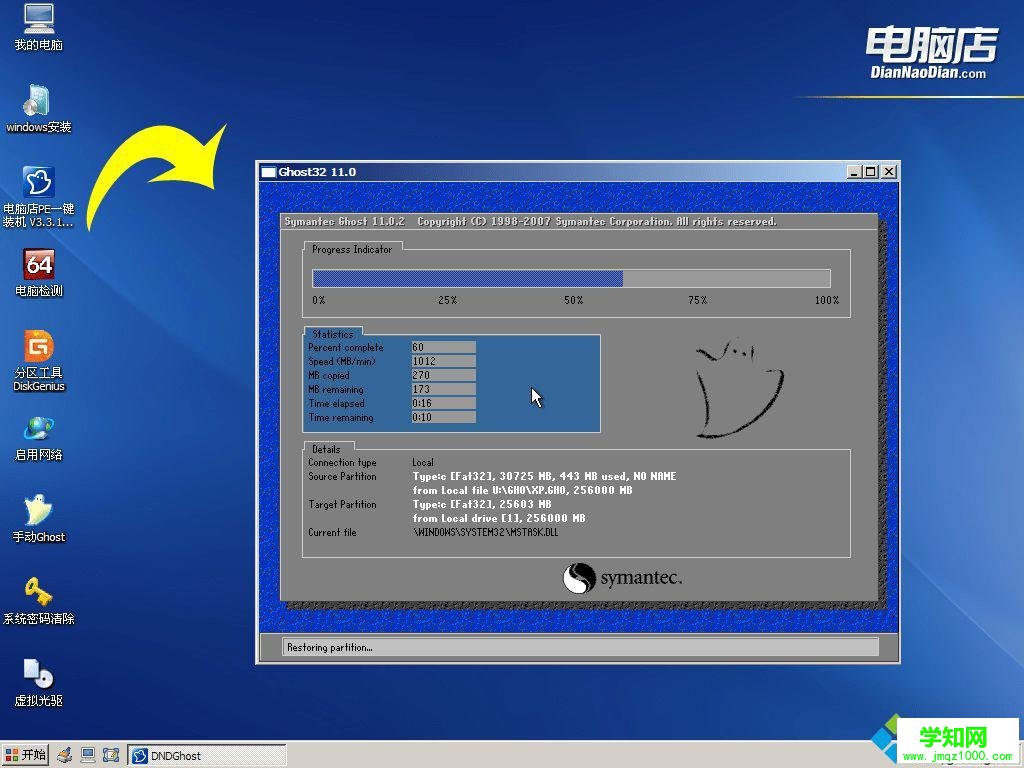Image resolution: width=1024 pixels, height=768 pixels.
Task: Open the 开始 Start menu
Action: (25, 754)
